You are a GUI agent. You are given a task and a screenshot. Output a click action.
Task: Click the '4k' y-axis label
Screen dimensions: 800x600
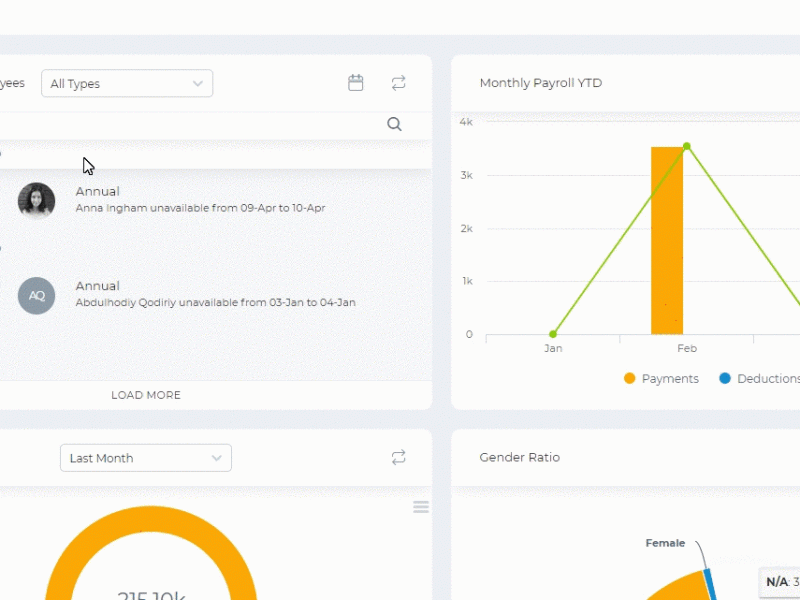tap(466, 122)
